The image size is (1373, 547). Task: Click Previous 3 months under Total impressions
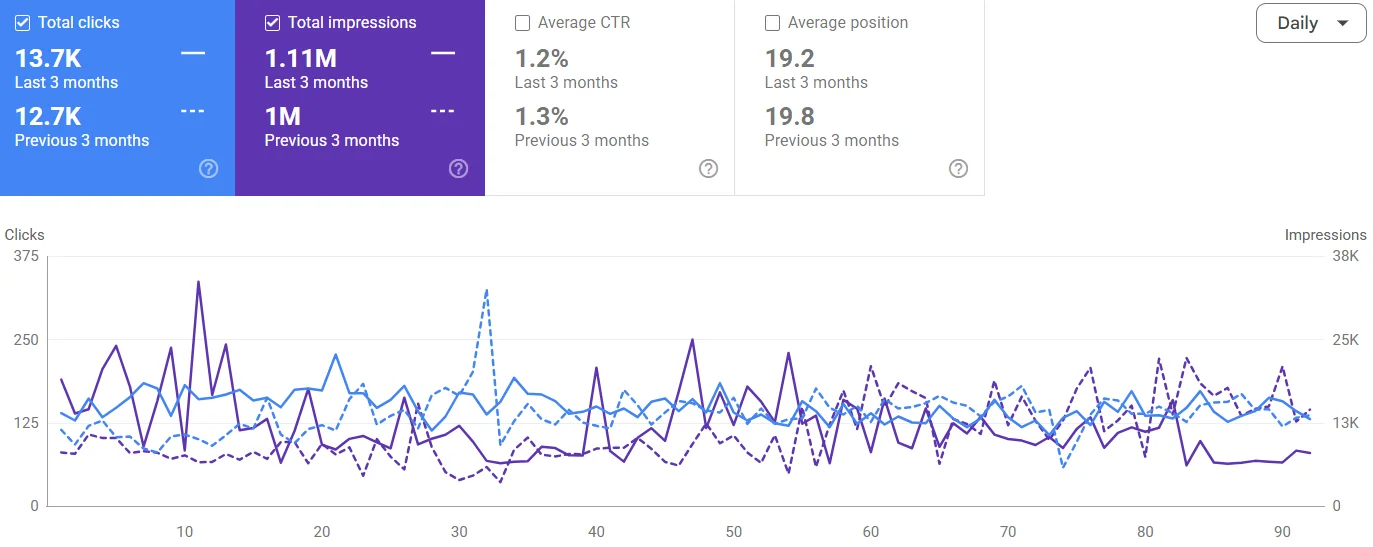(x=332, y=140)
